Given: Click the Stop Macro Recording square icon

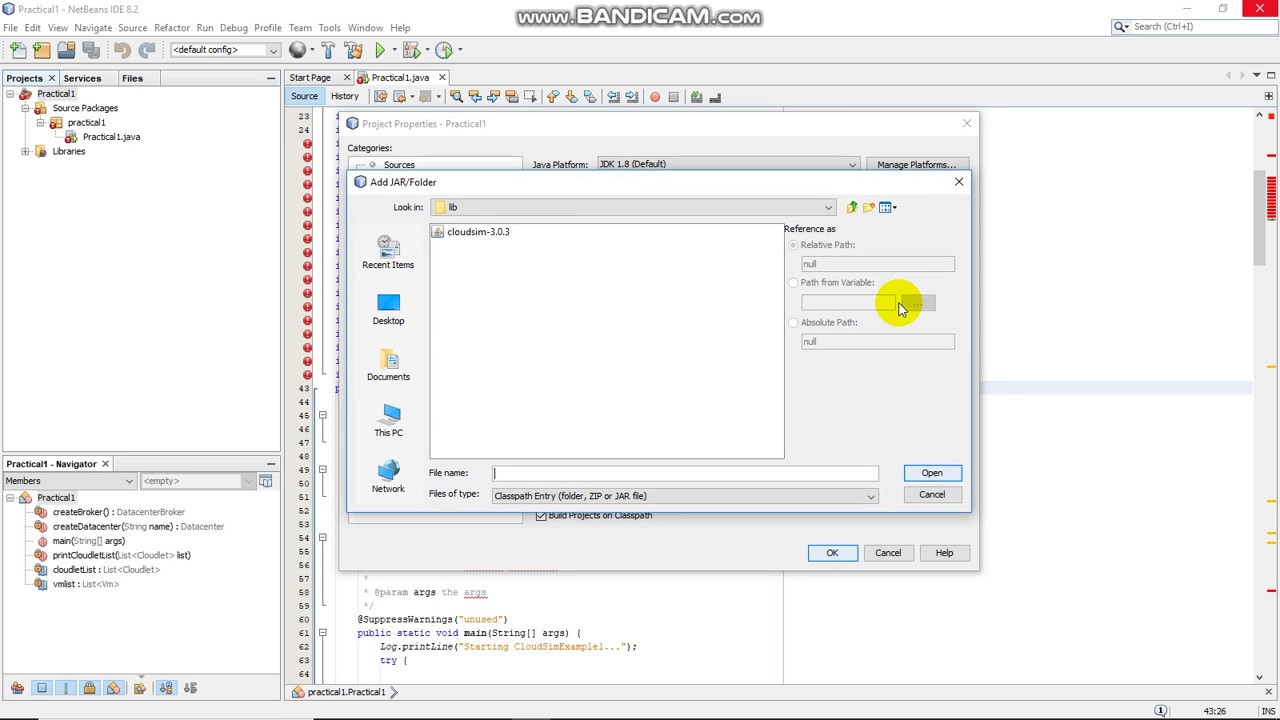Looking at the screenshot, I should 673,97.
